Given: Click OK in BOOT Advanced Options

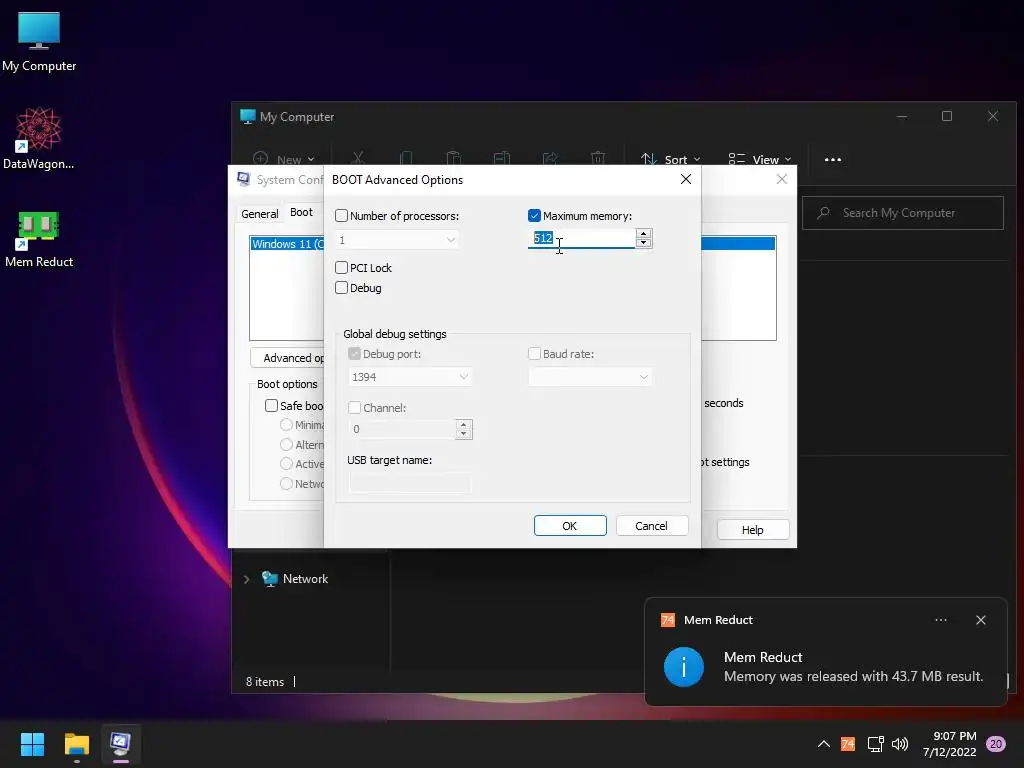Looking at the screenshot, I should tap(570, 526).
